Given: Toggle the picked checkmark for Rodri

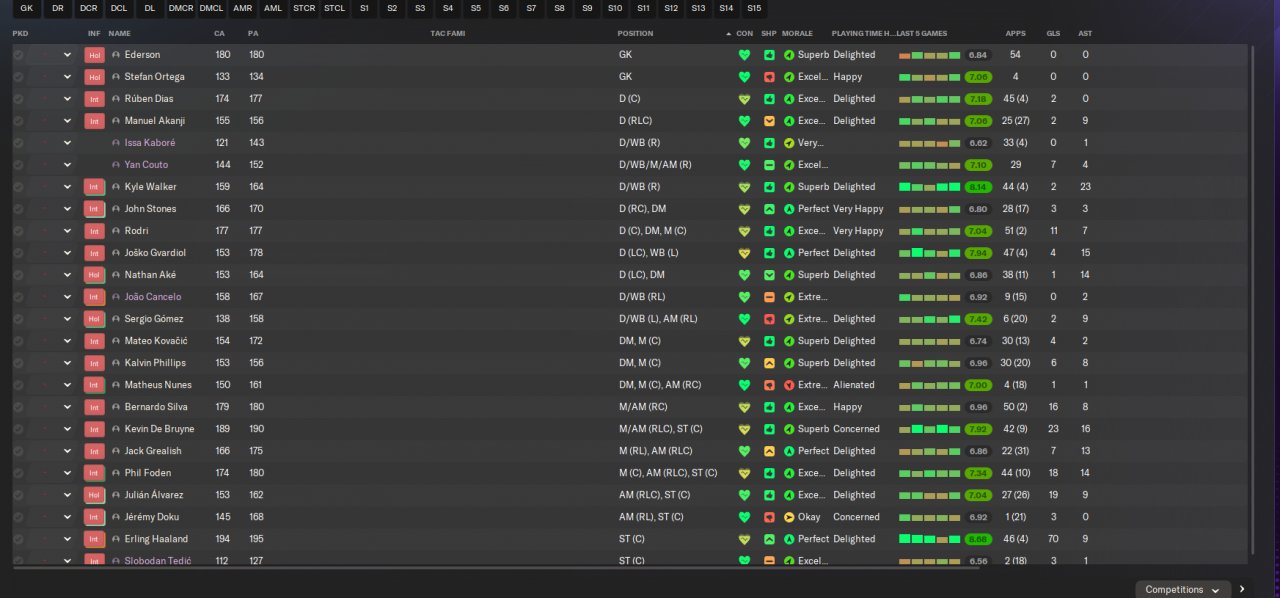Looking at the screenshot, I should click(18, 231).
